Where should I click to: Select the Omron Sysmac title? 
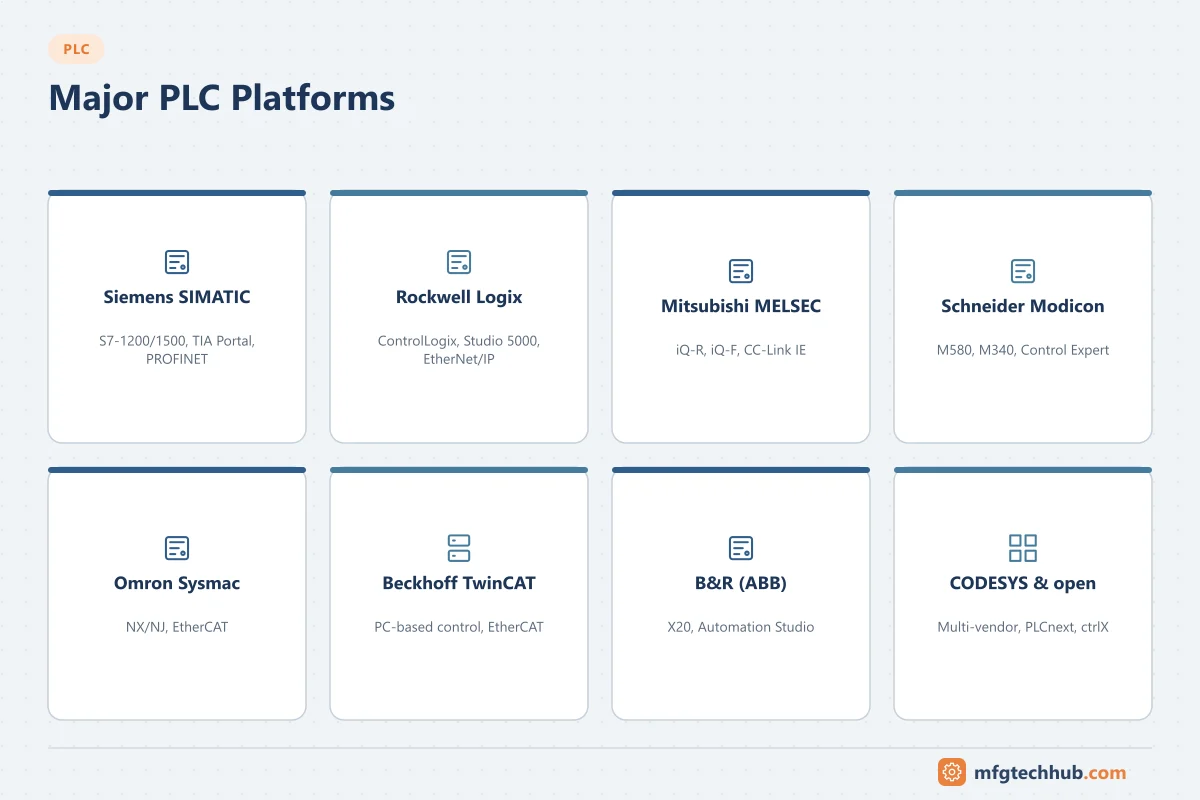pyautogui.click(x=177, y=583)
